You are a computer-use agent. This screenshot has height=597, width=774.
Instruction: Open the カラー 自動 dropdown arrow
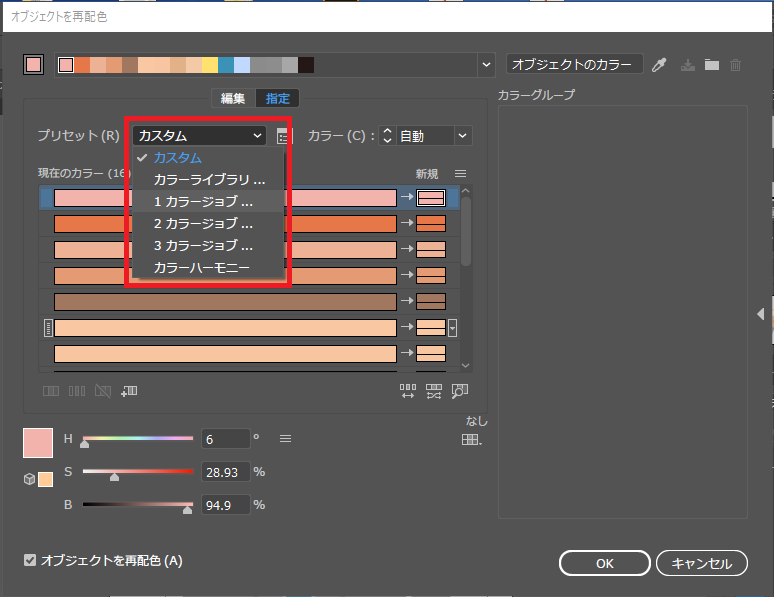click(x=463, y=136)
